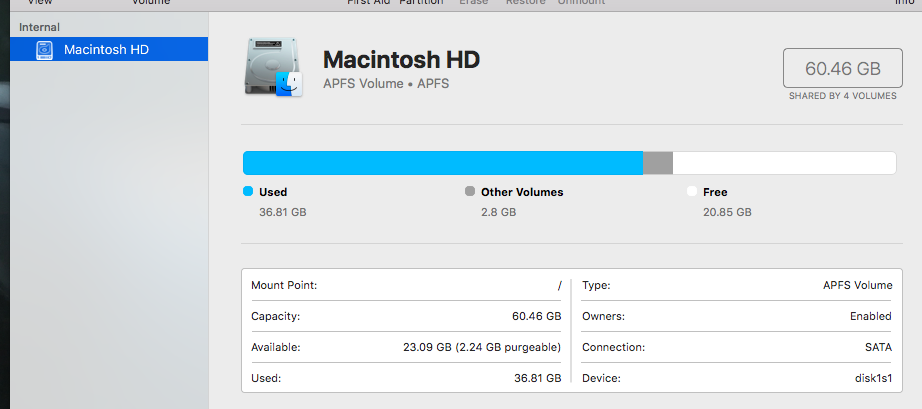This screenshot has height=409, width=922.
Task: Click the View toolbar label
Action: [39, 2]
